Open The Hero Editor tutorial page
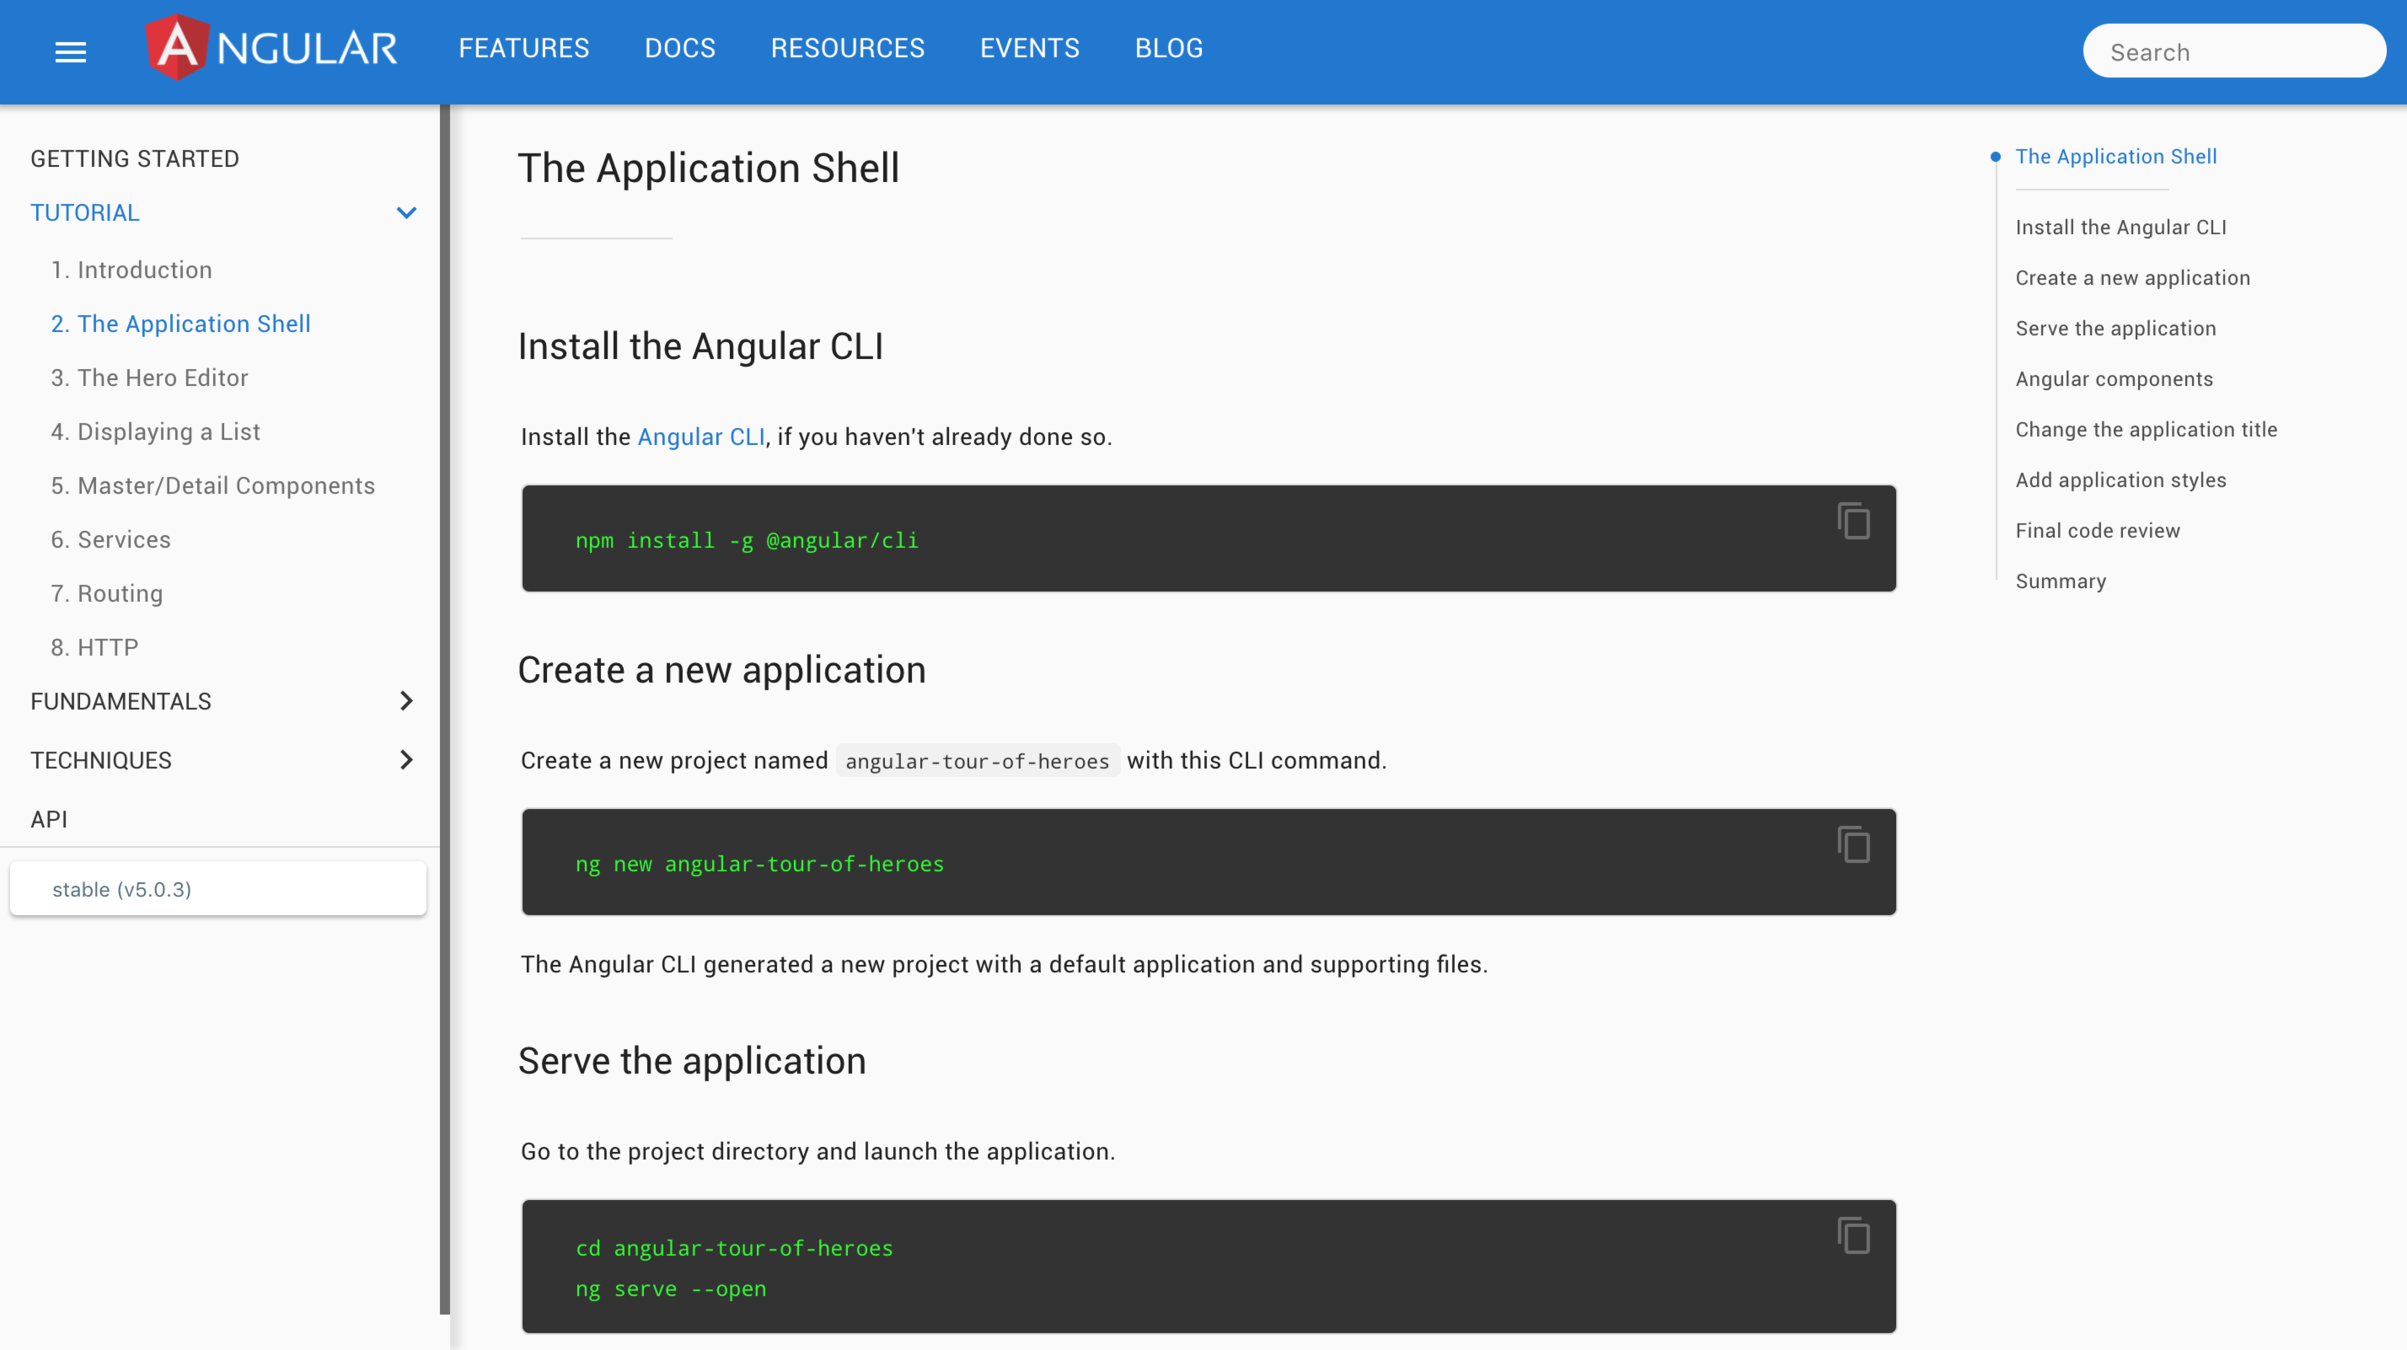Screen dimensions: 2407x1350 click(x=149, y=378)
